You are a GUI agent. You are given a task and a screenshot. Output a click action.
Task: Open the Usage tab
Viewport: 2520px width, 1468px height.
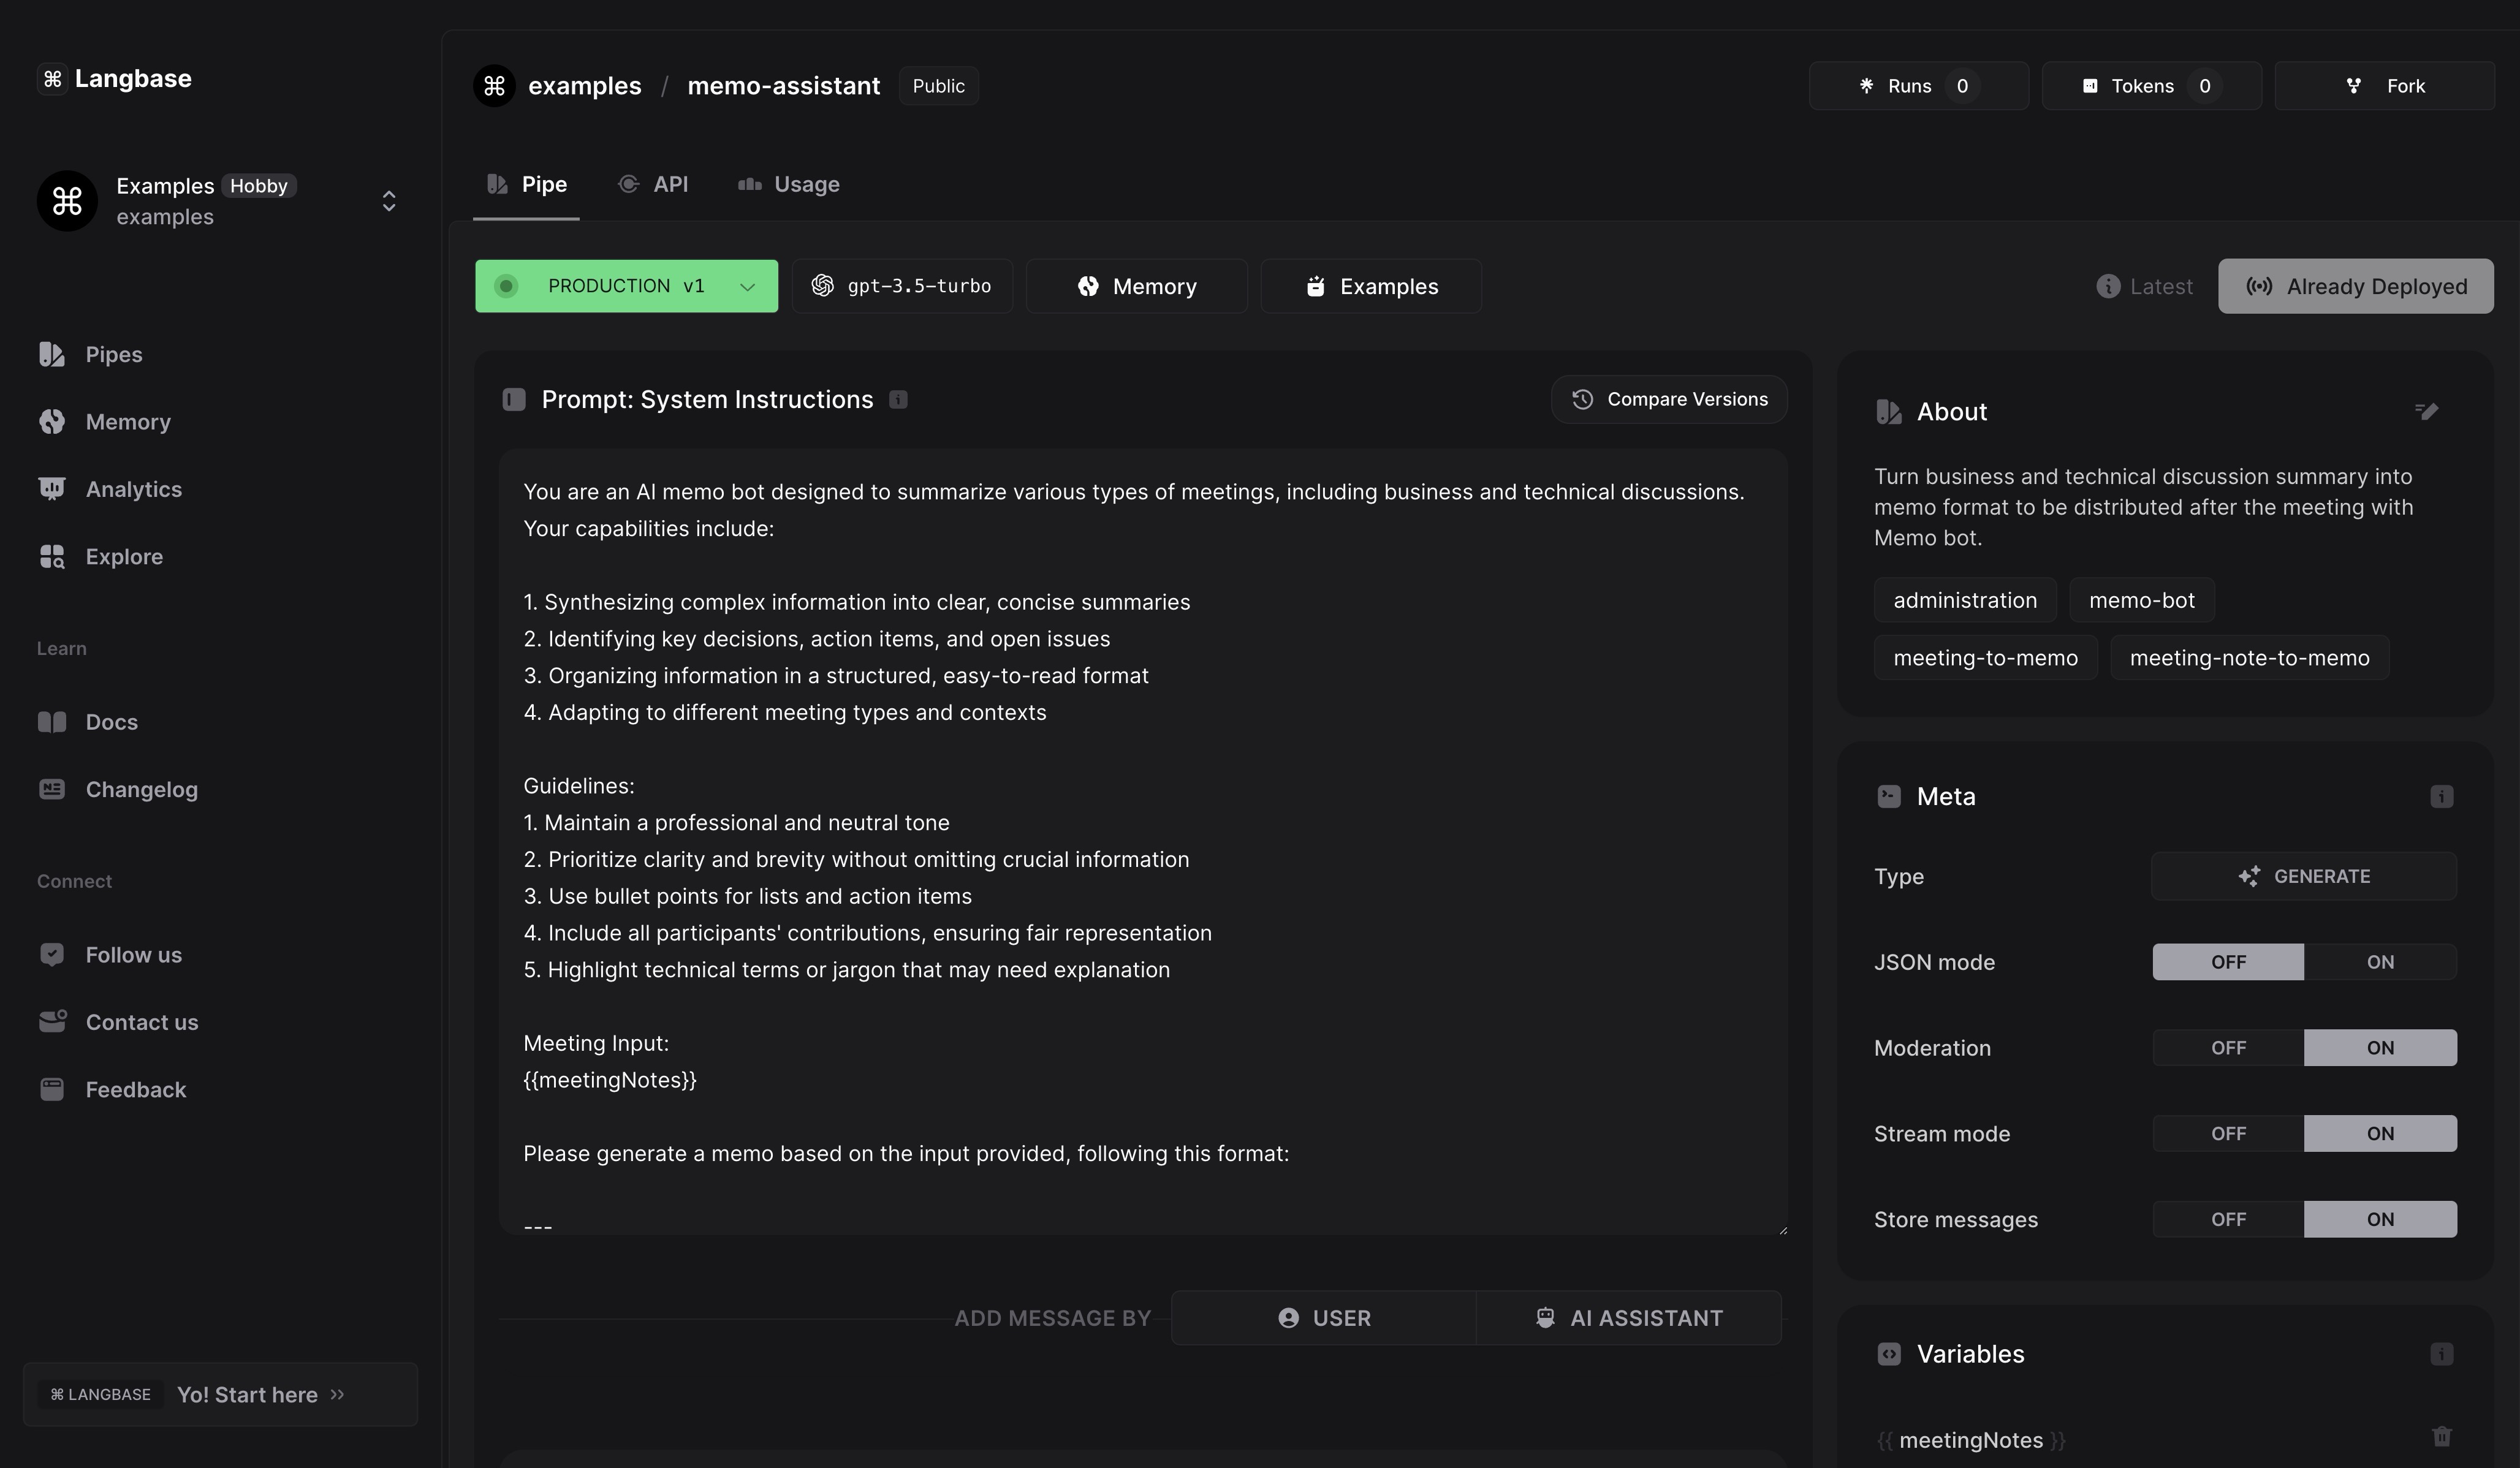coord(789,184)
